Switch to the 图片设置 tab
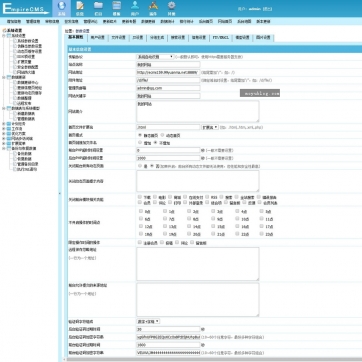The height and width of the screenshot is (362, 362). 263,38
